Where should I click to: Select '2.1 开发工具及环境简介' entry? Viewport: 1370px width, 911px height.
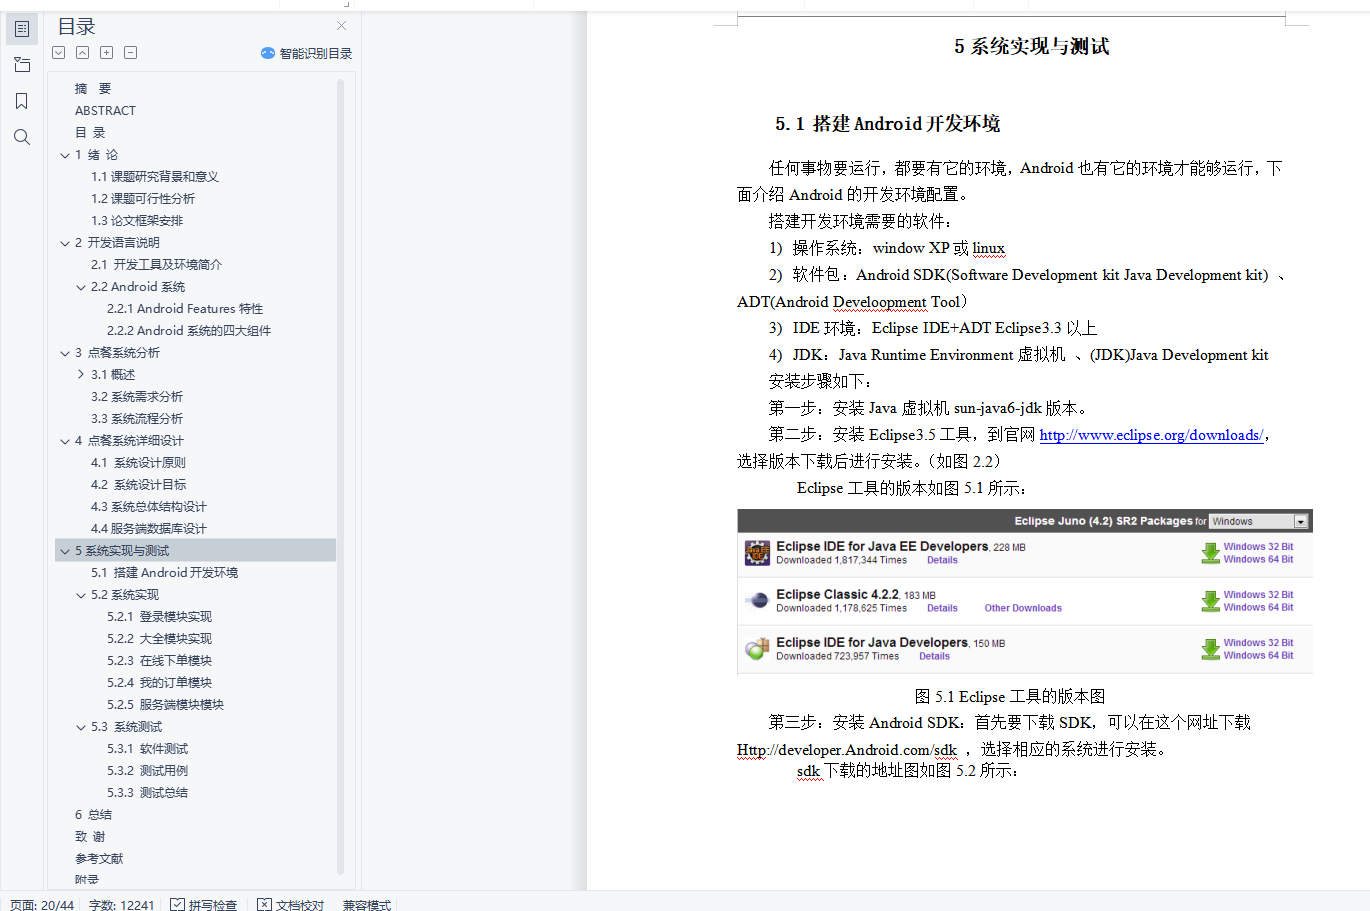tap(157, 265)
